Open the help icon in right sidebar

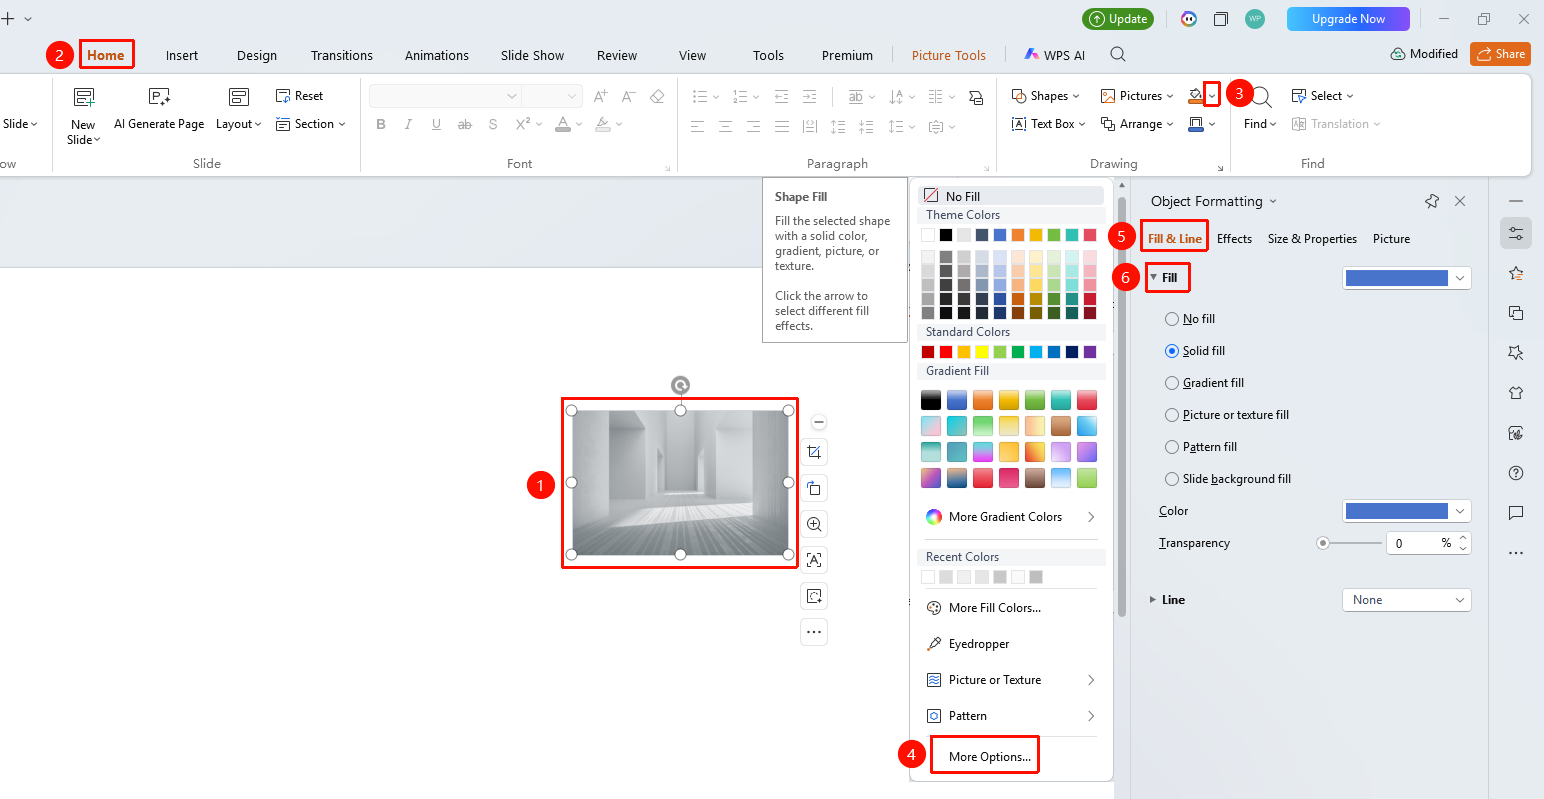coord(1516,473)
